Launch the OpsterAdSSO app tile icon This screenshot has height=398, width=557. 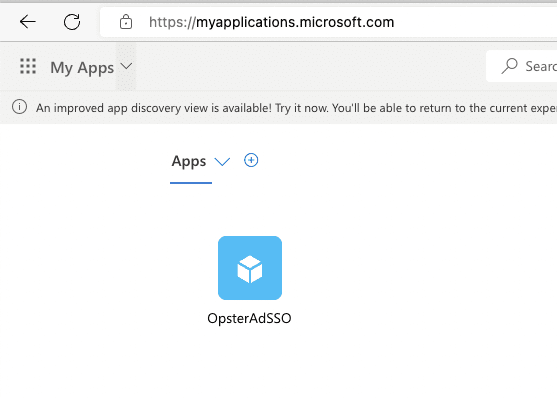point(250,268)
